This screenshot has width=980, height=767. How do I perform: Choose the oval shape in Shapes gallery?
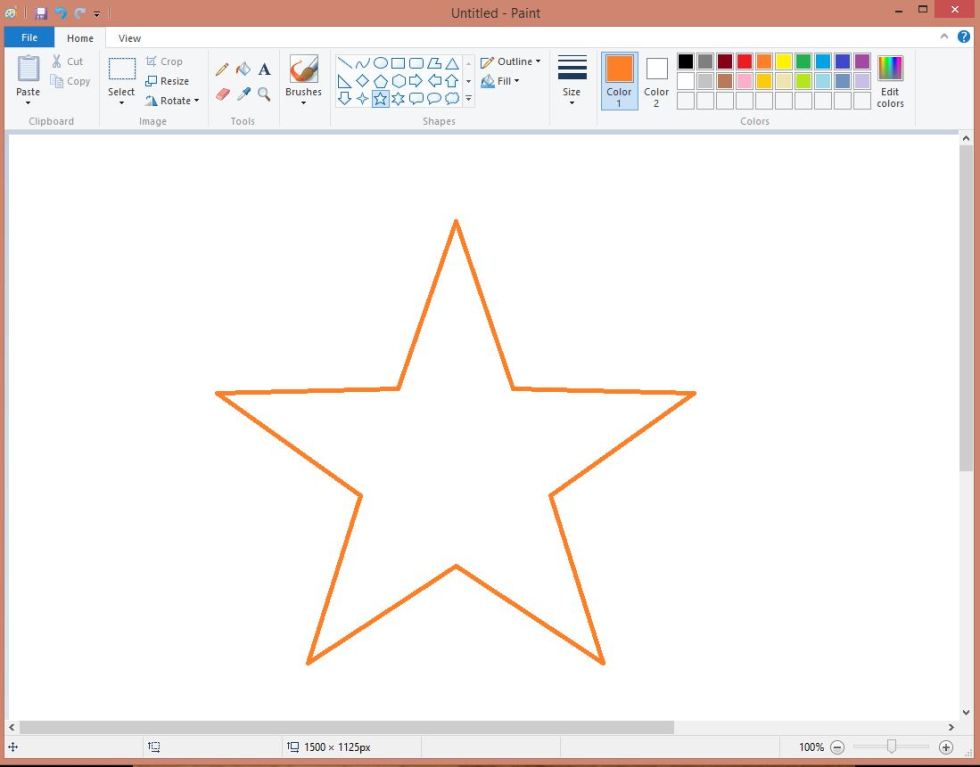tap(380, 63)
